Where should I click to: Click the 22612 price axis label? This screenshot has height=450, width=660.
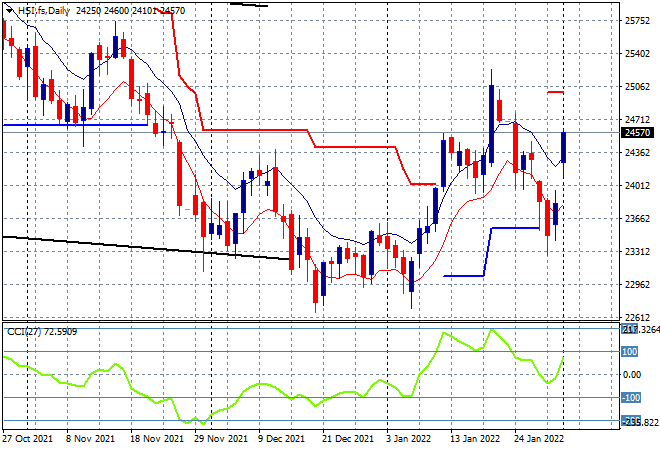pos(637,317)
